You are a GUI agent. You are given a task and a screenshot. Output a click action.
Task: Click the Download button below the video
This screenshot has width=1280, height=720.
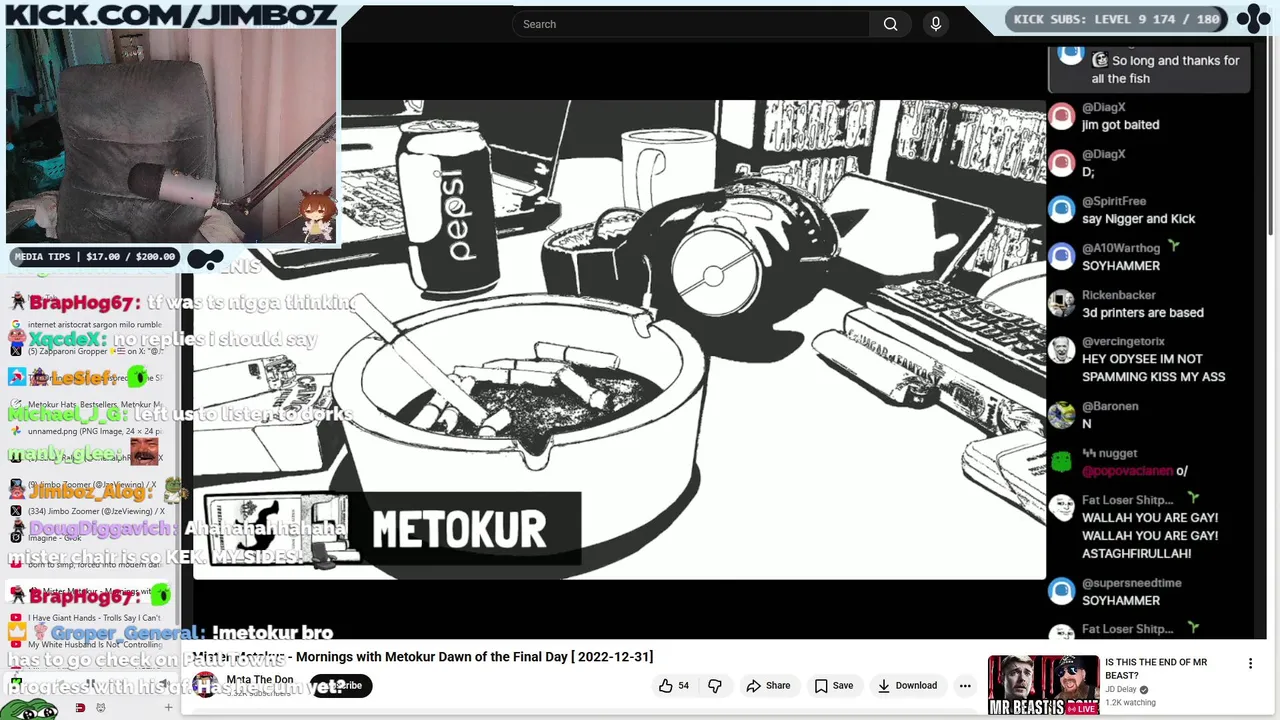click(x=906, y=686)
